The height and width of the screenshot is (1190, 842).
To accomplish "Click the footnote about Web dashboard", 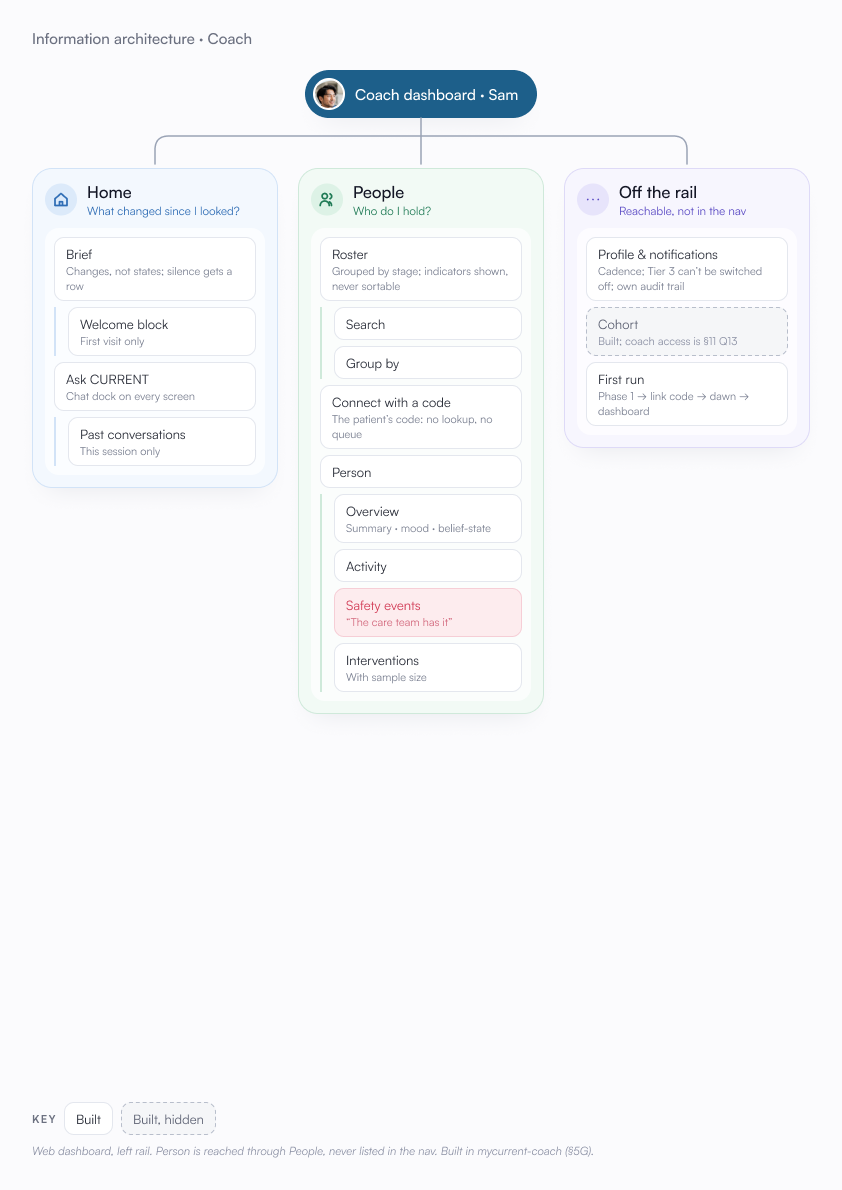I will pyautogui.click(x=313, y=1151).
